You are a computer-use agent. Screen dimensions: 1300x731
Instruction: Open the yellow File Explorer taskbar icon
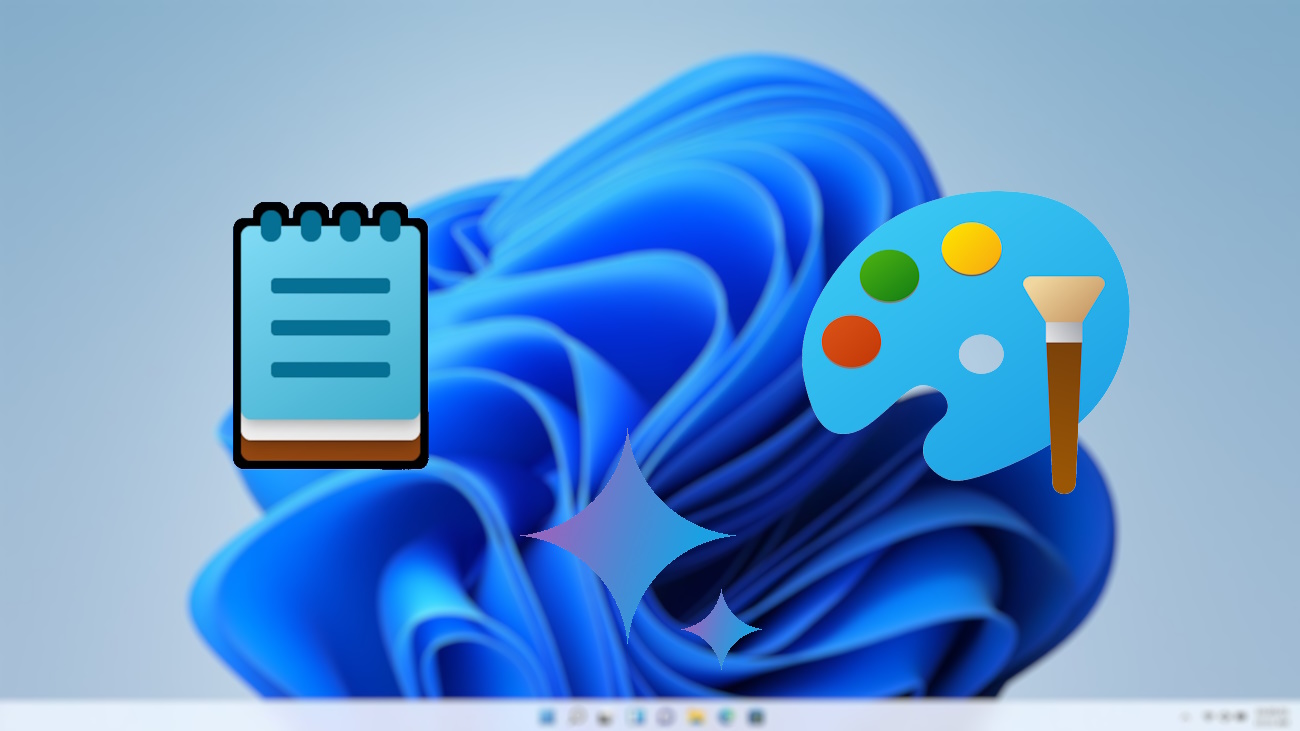[696, 717]
